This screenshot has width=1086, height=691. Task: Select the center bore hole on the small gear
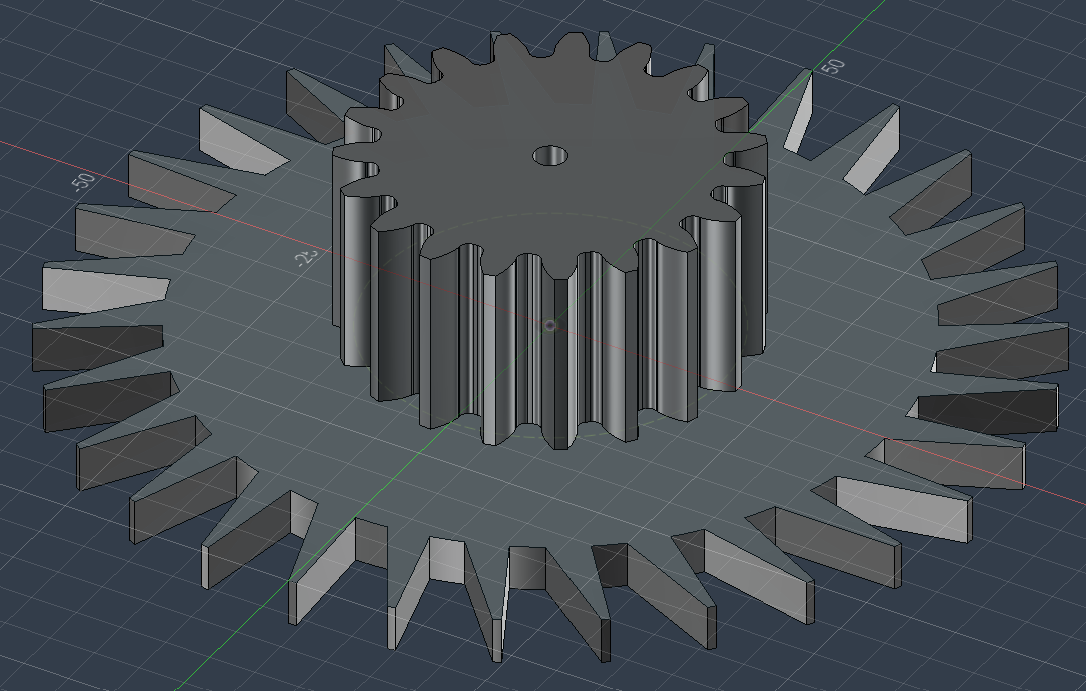coord(550,156)
